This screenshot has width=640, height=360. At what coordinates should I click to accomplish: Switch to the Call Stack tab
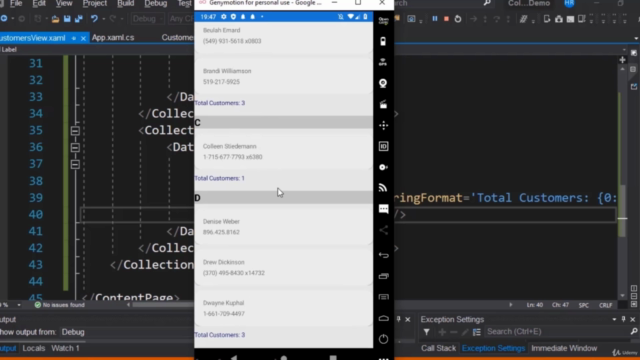tap(438, 349)
